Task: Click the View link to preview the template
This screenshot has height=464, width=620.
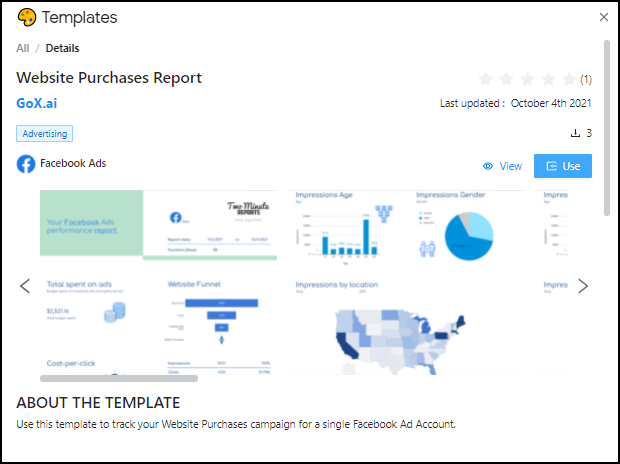Action: tap(510, 166)
